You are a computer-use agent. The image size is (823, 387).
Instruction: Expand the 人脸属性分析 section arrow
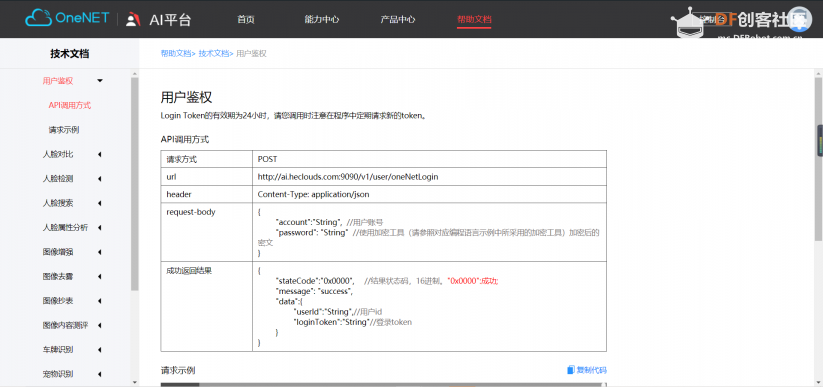[100, 227]
